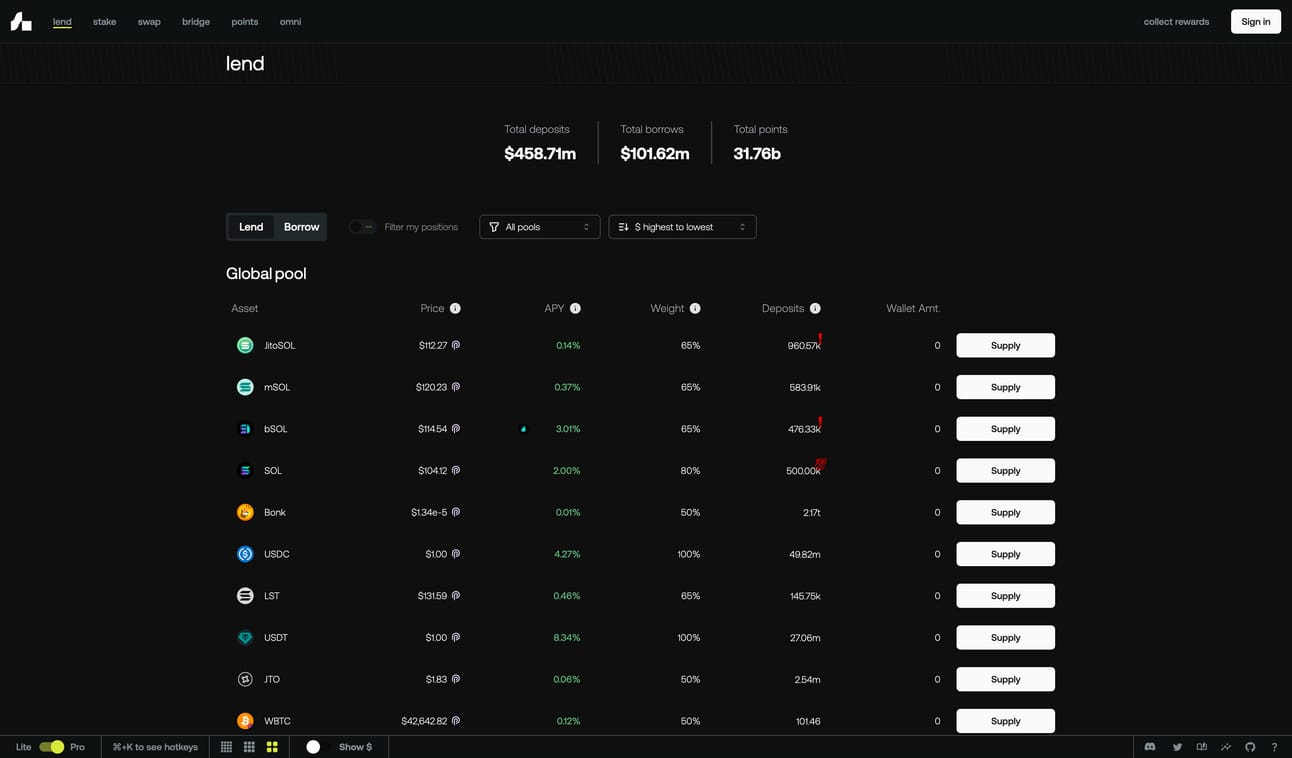Click the bSOL asset icon
The height and width of the screenshot is (758, 1292).
[x=245, y=429]
